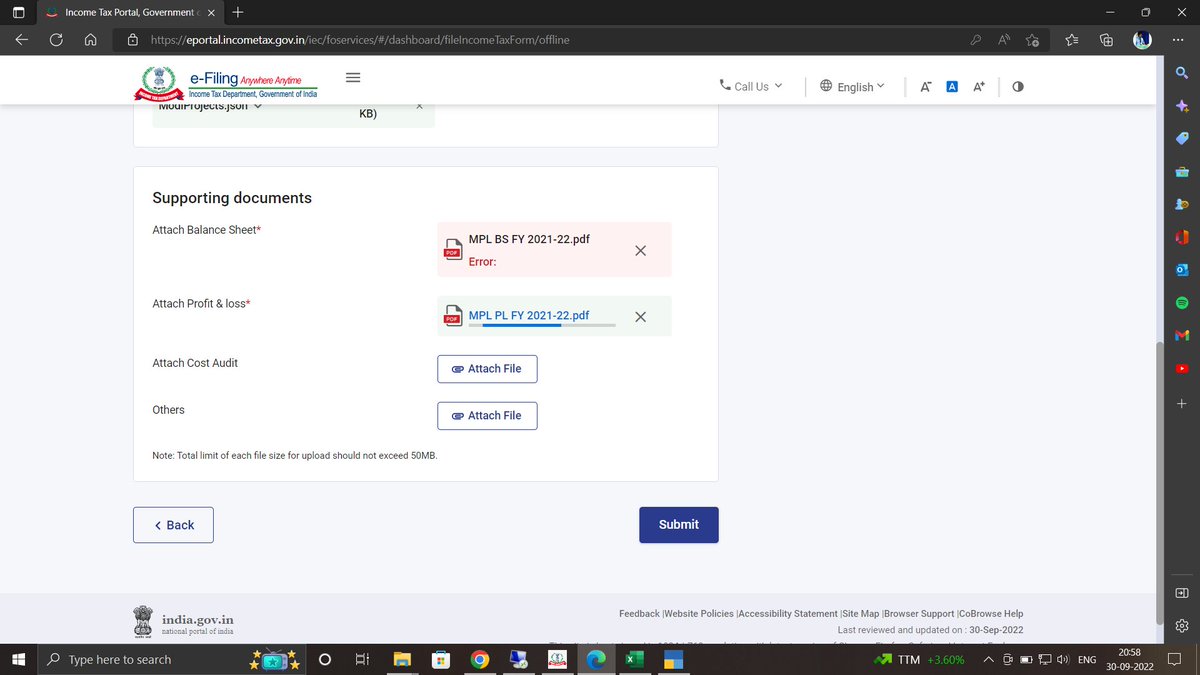Click the india.gov.in national portal logo

[183, 622]
